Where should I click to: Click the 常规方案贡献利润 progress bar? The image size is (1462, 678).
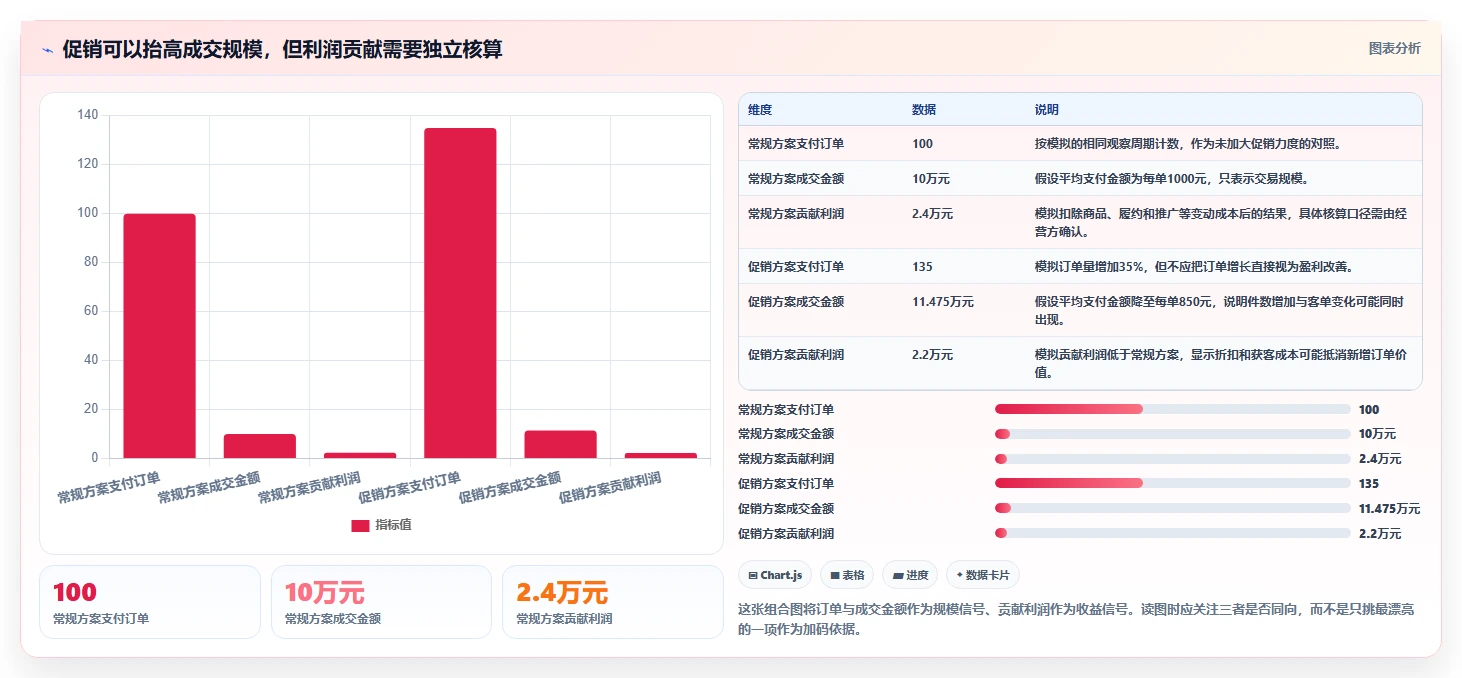click(x=1172, y=458)
